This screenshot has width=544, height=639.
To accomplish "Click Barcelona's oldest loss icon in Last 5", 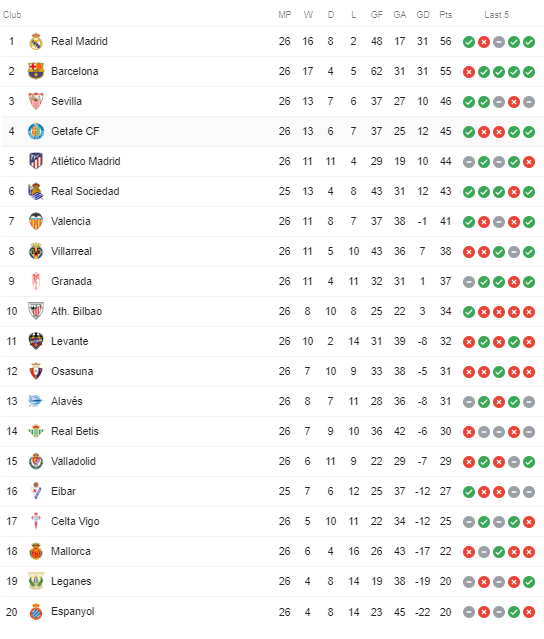I will tap(469, 72).
